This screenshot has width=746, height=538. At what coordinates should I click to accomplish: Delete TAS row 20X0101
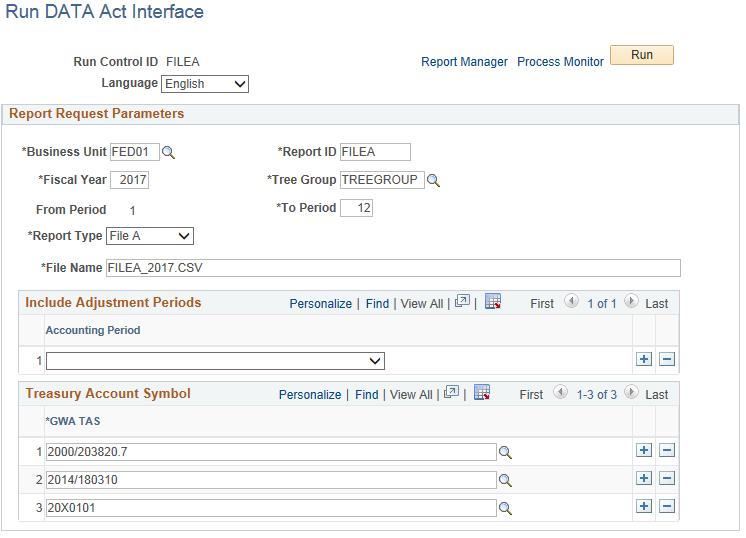(x=667, y=506)
